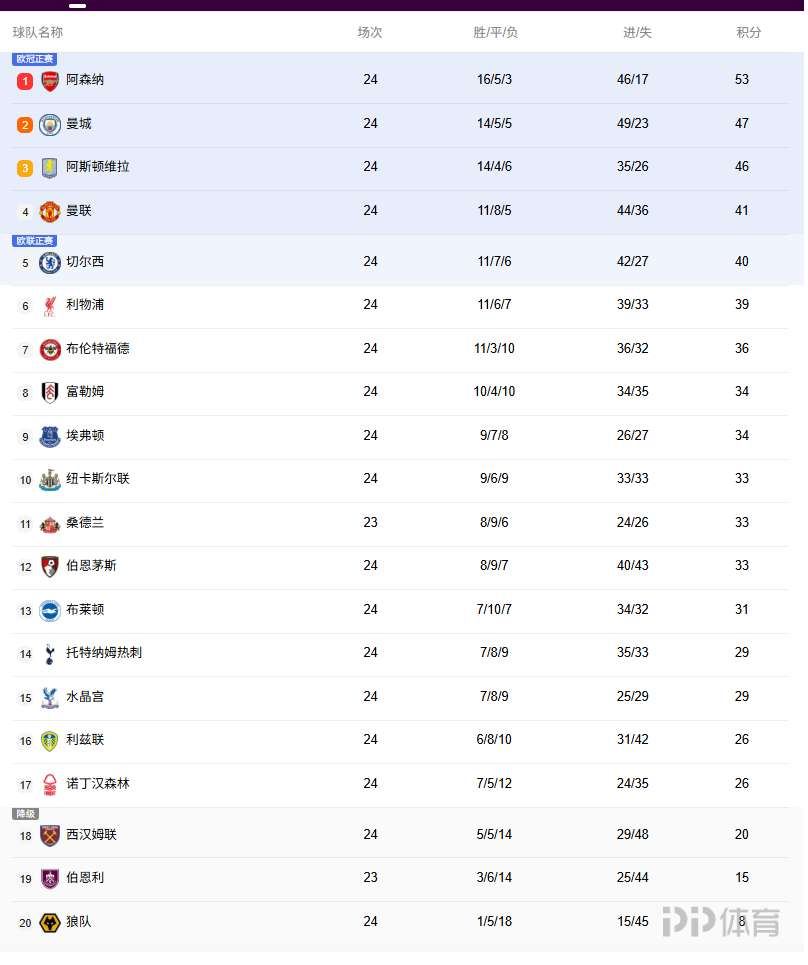808x965 pixels.
Task: Click the Tottenham Hotspur crest icon
Action: click(50, 654)
